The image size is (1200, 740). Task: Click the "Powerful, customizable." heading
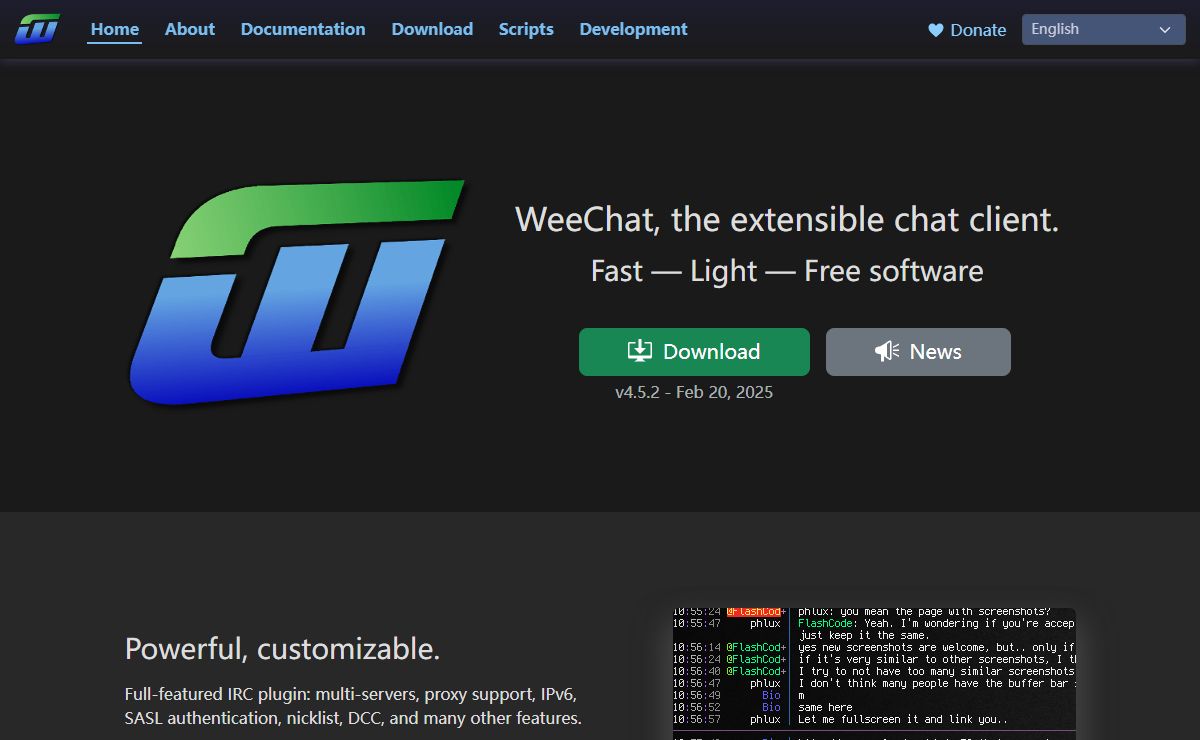click(x=283, y=649)
